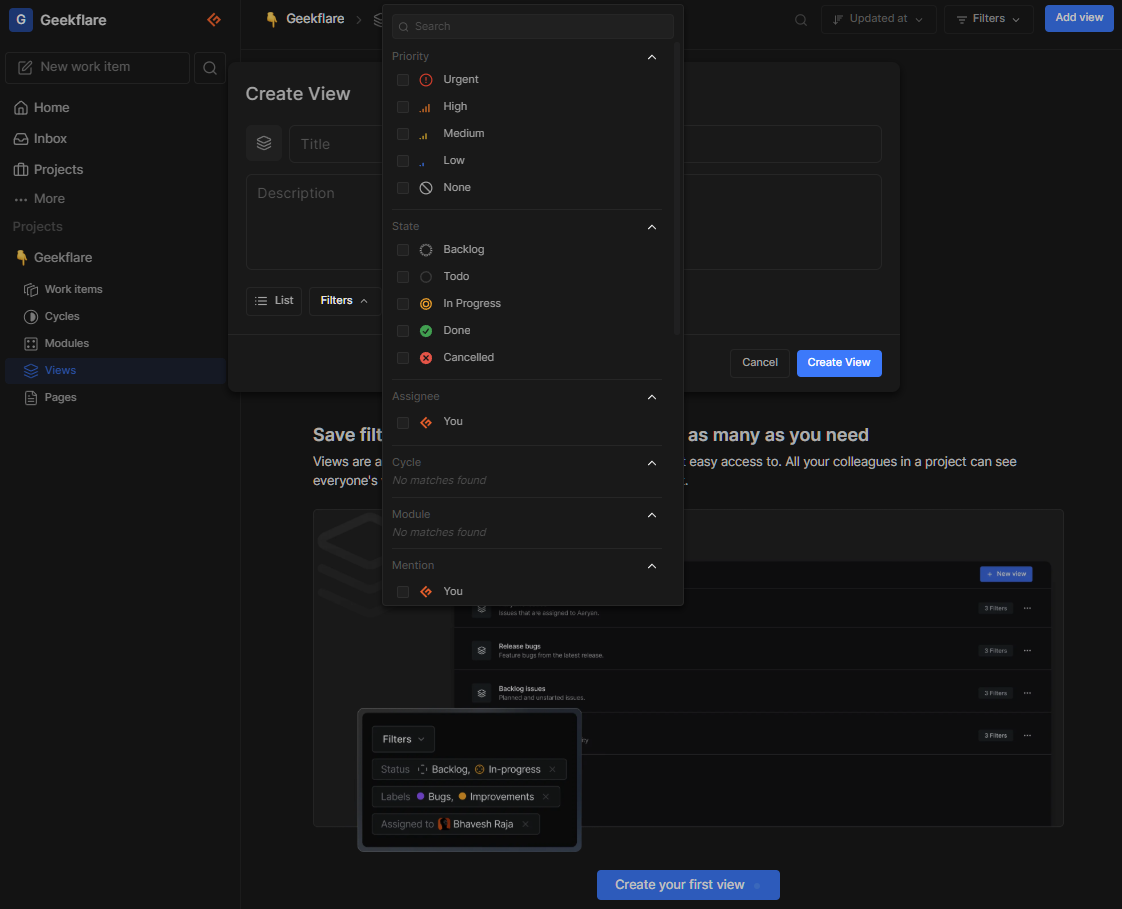Click the filter Search input field
This screenshot has width=1122, height=909.
(532, 26)
